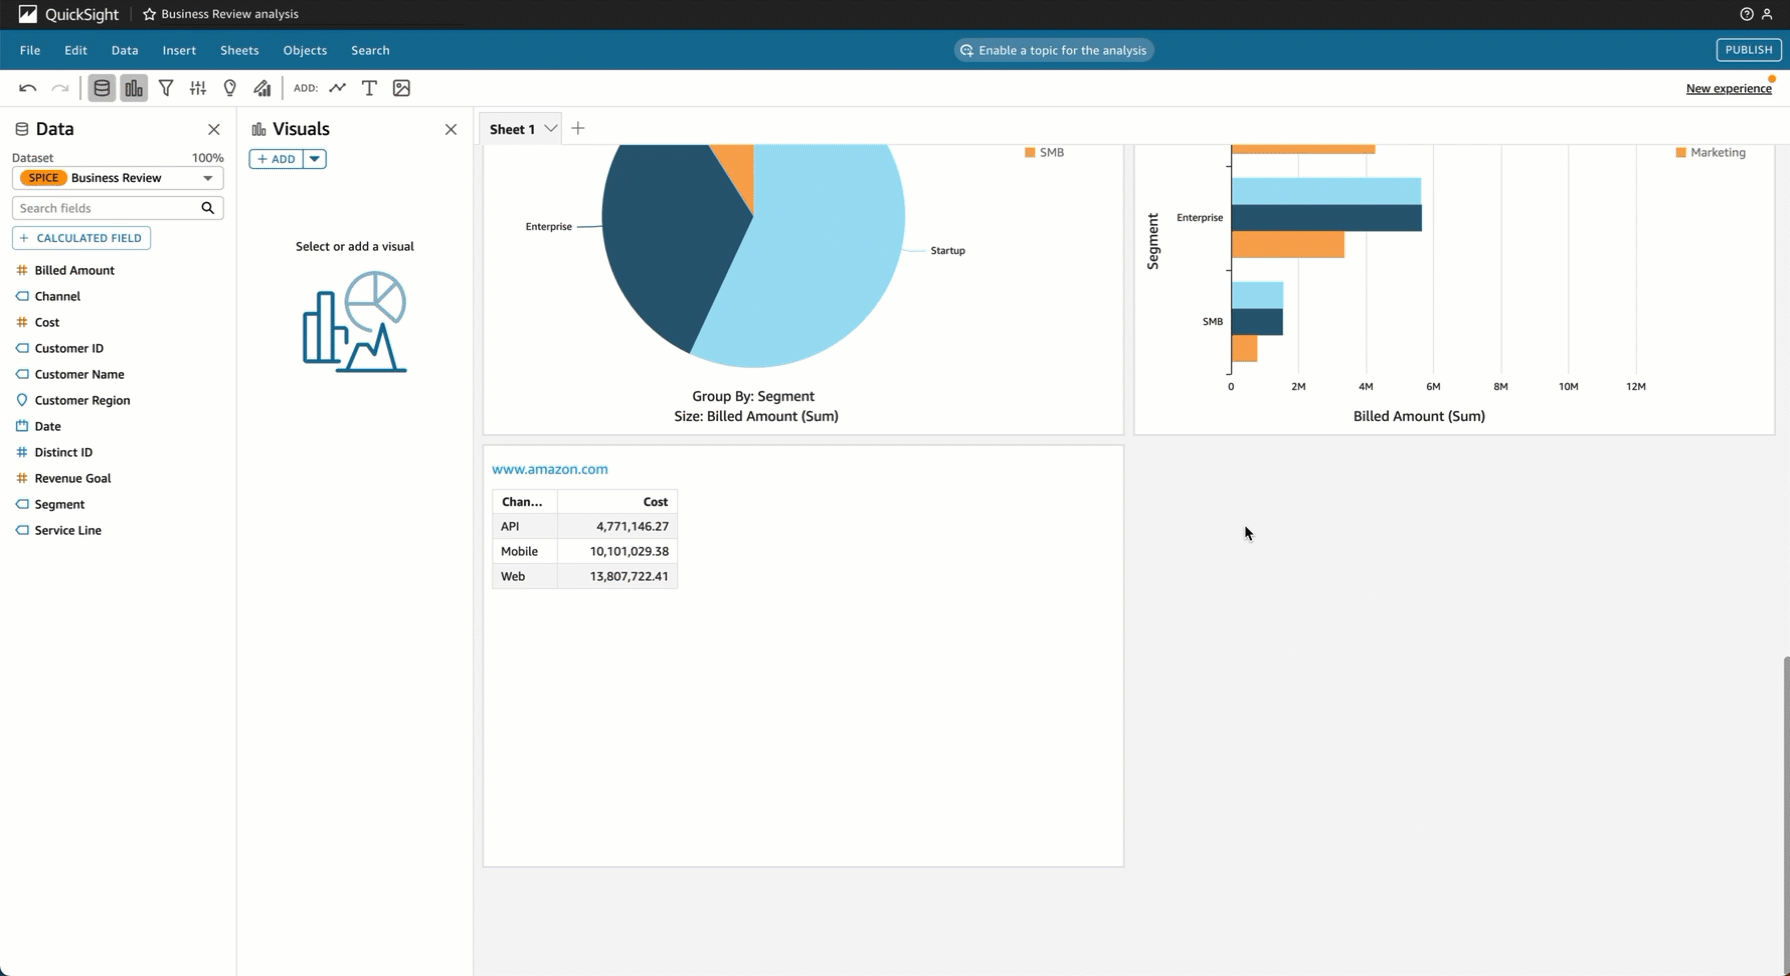Open the Filter funnel tool

click(166, 88)
